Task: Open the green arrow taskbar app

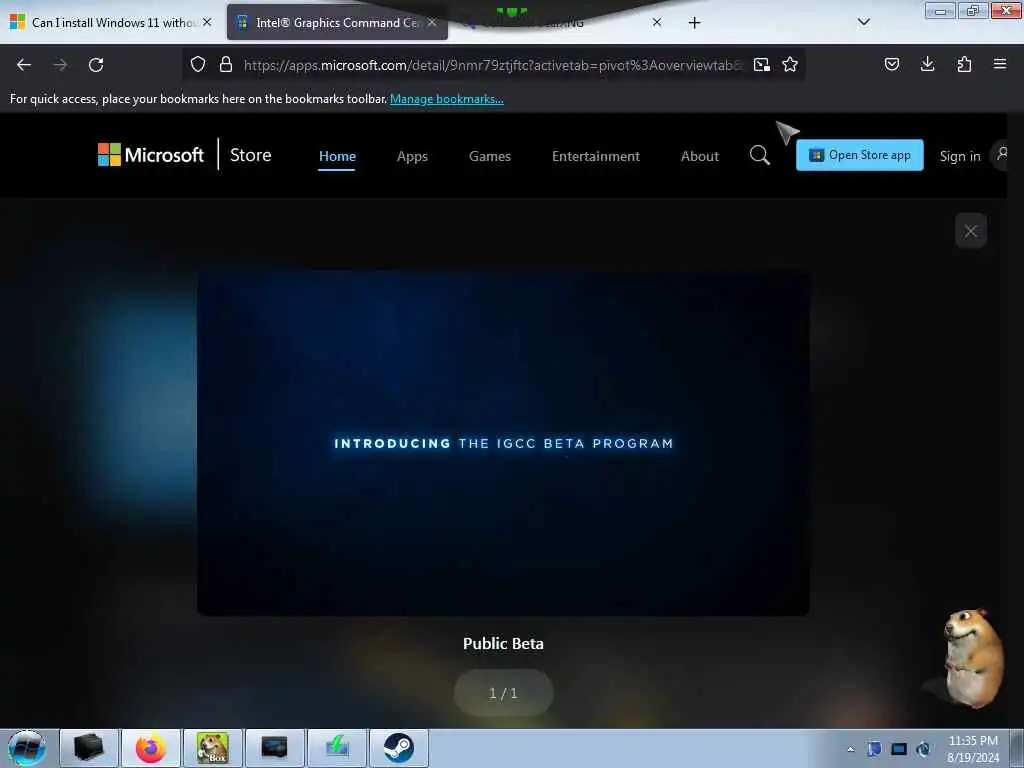Action: coord(337,748)
